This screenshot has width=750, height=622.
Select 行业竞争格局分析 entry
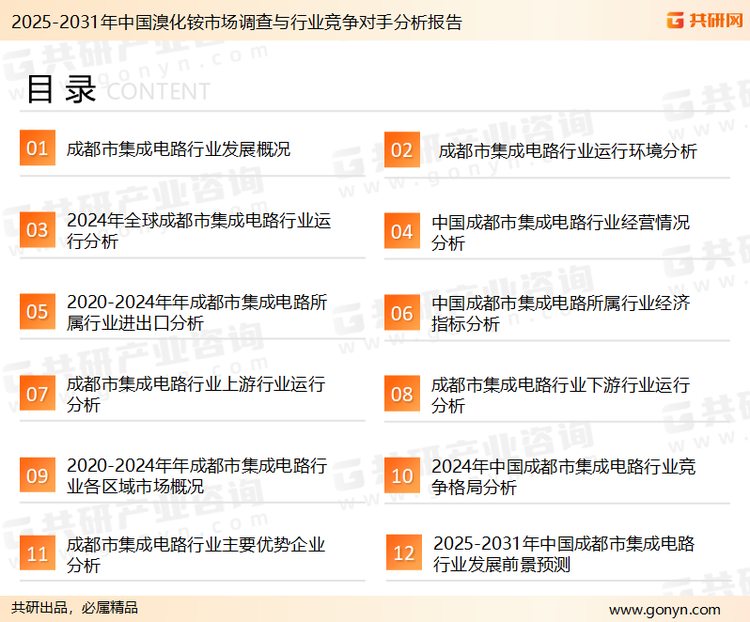pyautogui.click(x=563, y=477)
